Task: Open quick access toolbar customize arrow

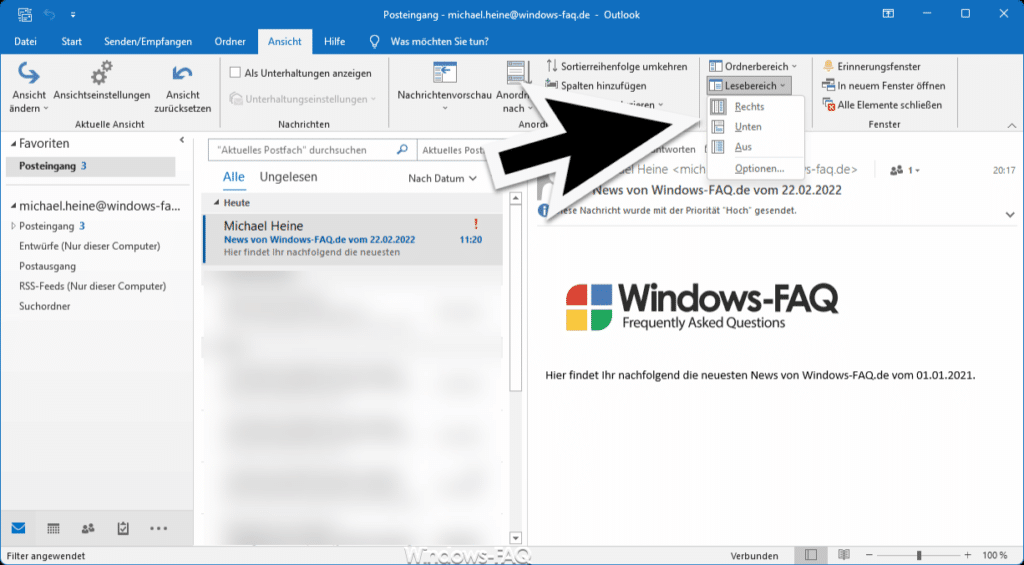Action: (73, 14)
